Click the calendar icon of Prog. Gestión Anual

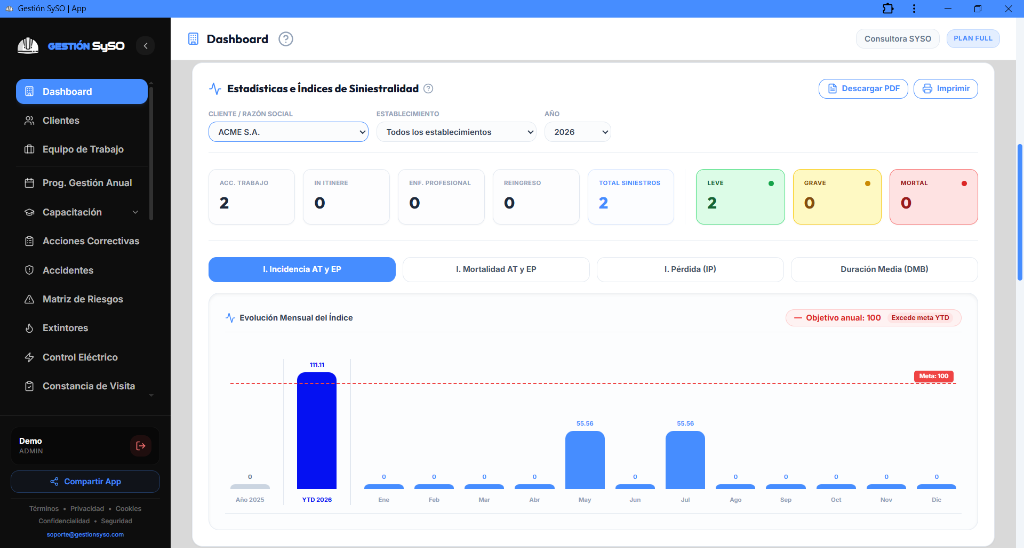coord(29,183)
